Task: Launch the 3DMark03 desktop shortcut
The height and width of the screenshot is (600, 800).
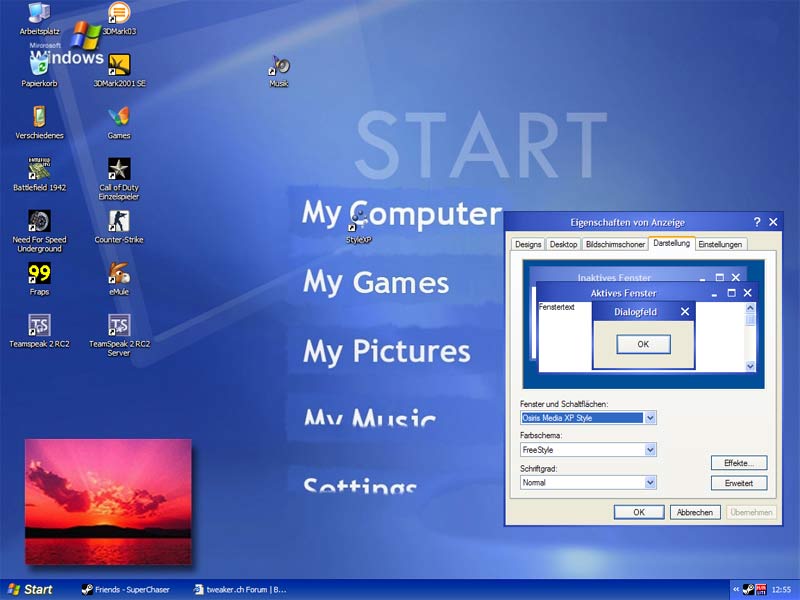Action: 119,14
